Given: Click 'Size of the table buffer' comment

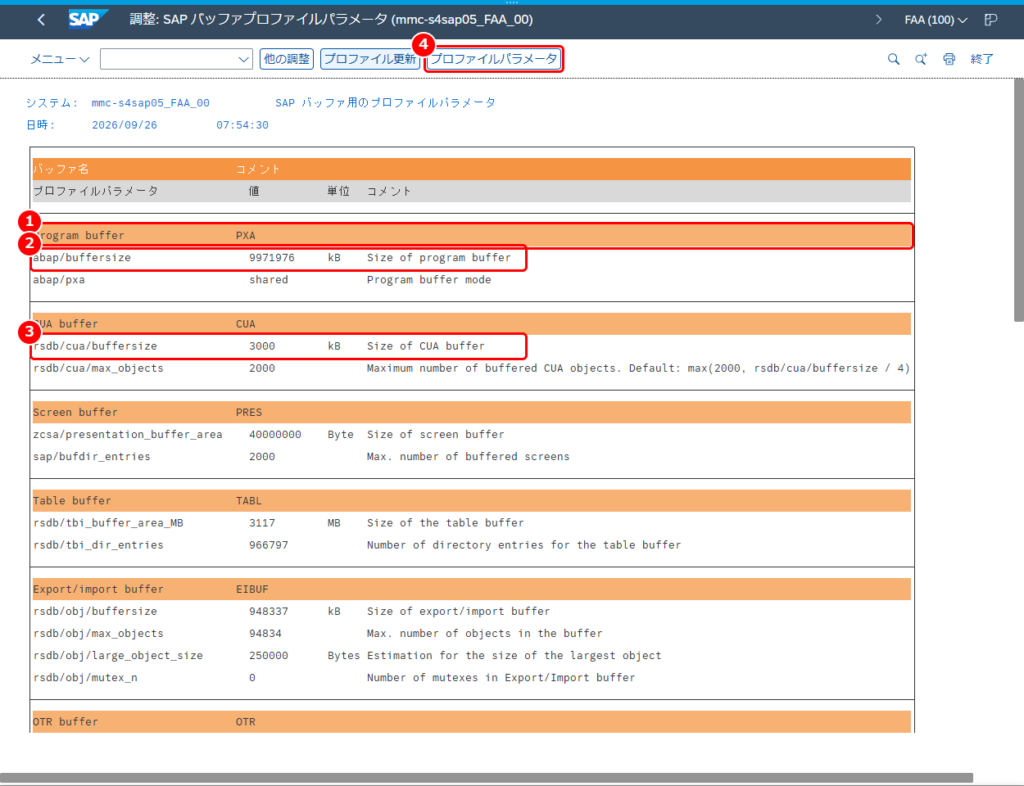Looking at the screenshot, I should click(445, 523).
